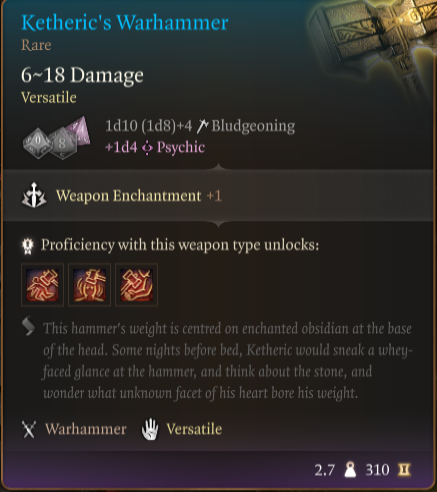Click the proficiency badge icon
The width and height of the screenshot is (437, 492).
[x=28, y=246]
